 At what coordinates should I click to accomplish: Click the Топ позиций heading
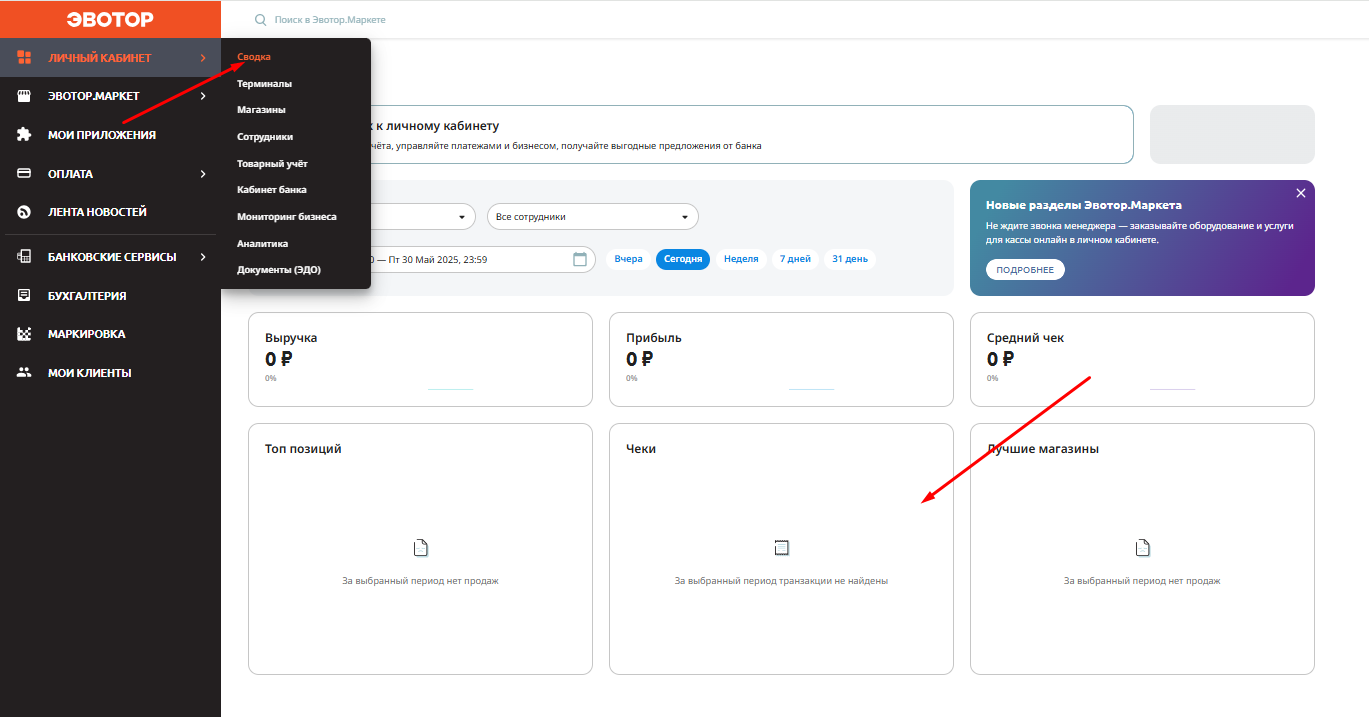[x=303, y=449]
